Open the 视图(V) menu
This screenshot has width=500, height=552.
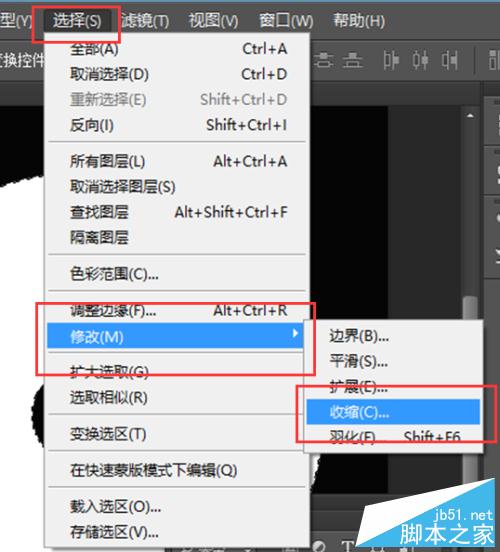click(x=213, y=21)
